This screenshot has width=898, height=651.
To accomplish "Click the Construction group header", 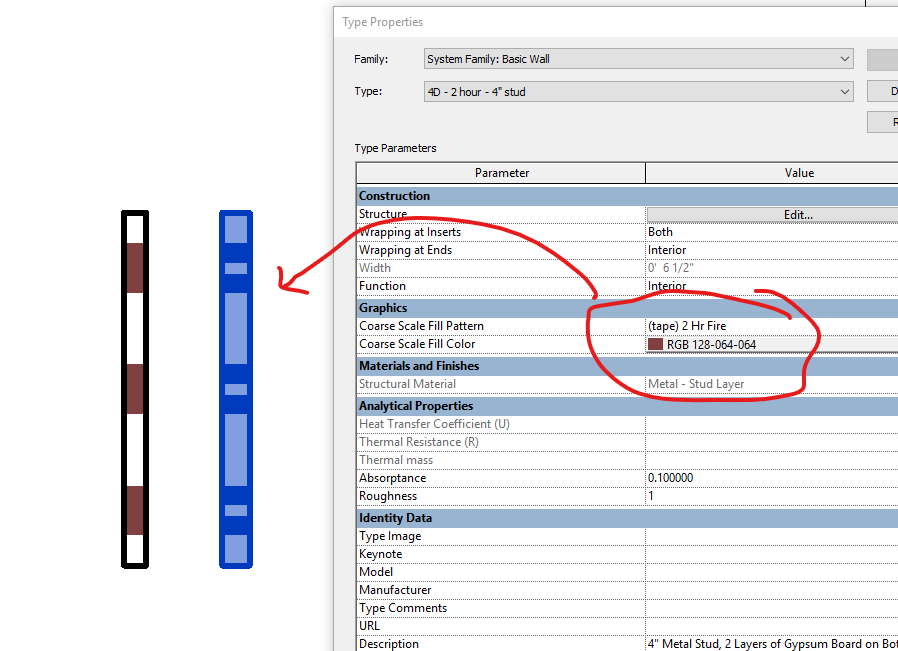I will coord(627,196).
